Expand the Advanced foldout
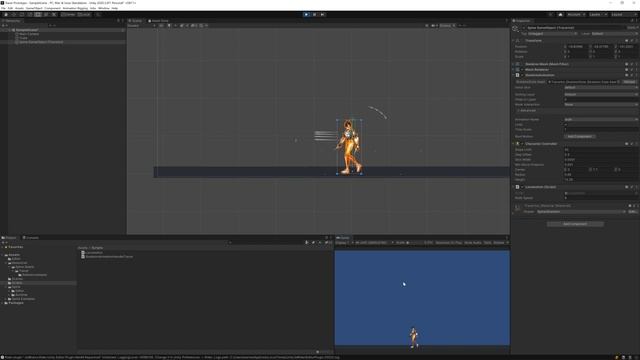 point(527,110)
